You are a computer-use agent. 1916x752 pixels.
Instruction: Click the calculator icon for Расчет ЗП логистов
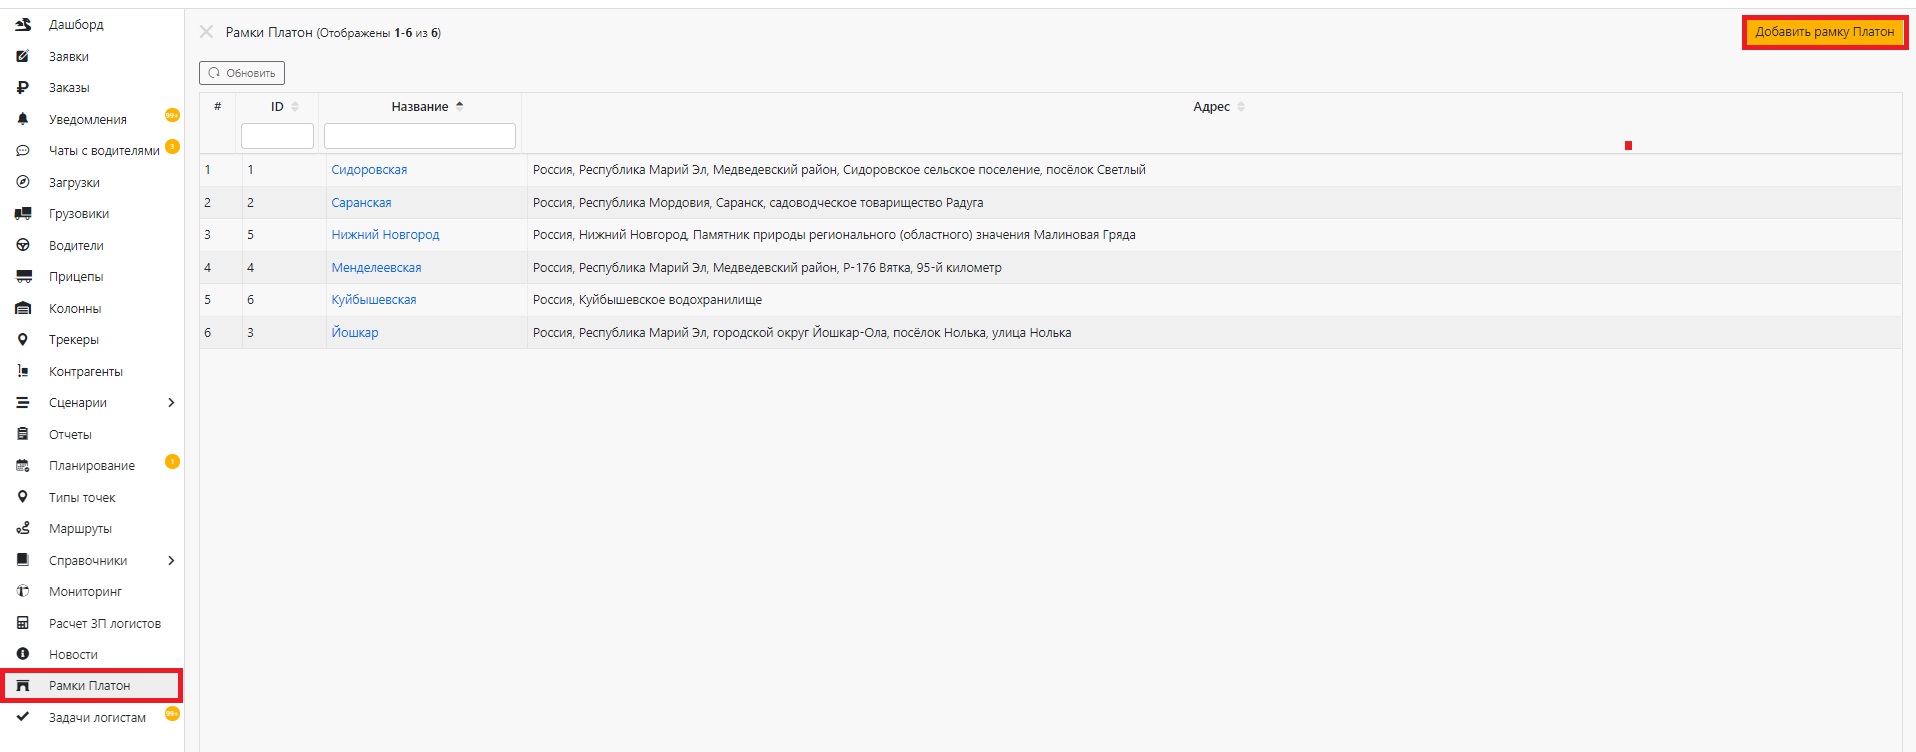[23, 623]
